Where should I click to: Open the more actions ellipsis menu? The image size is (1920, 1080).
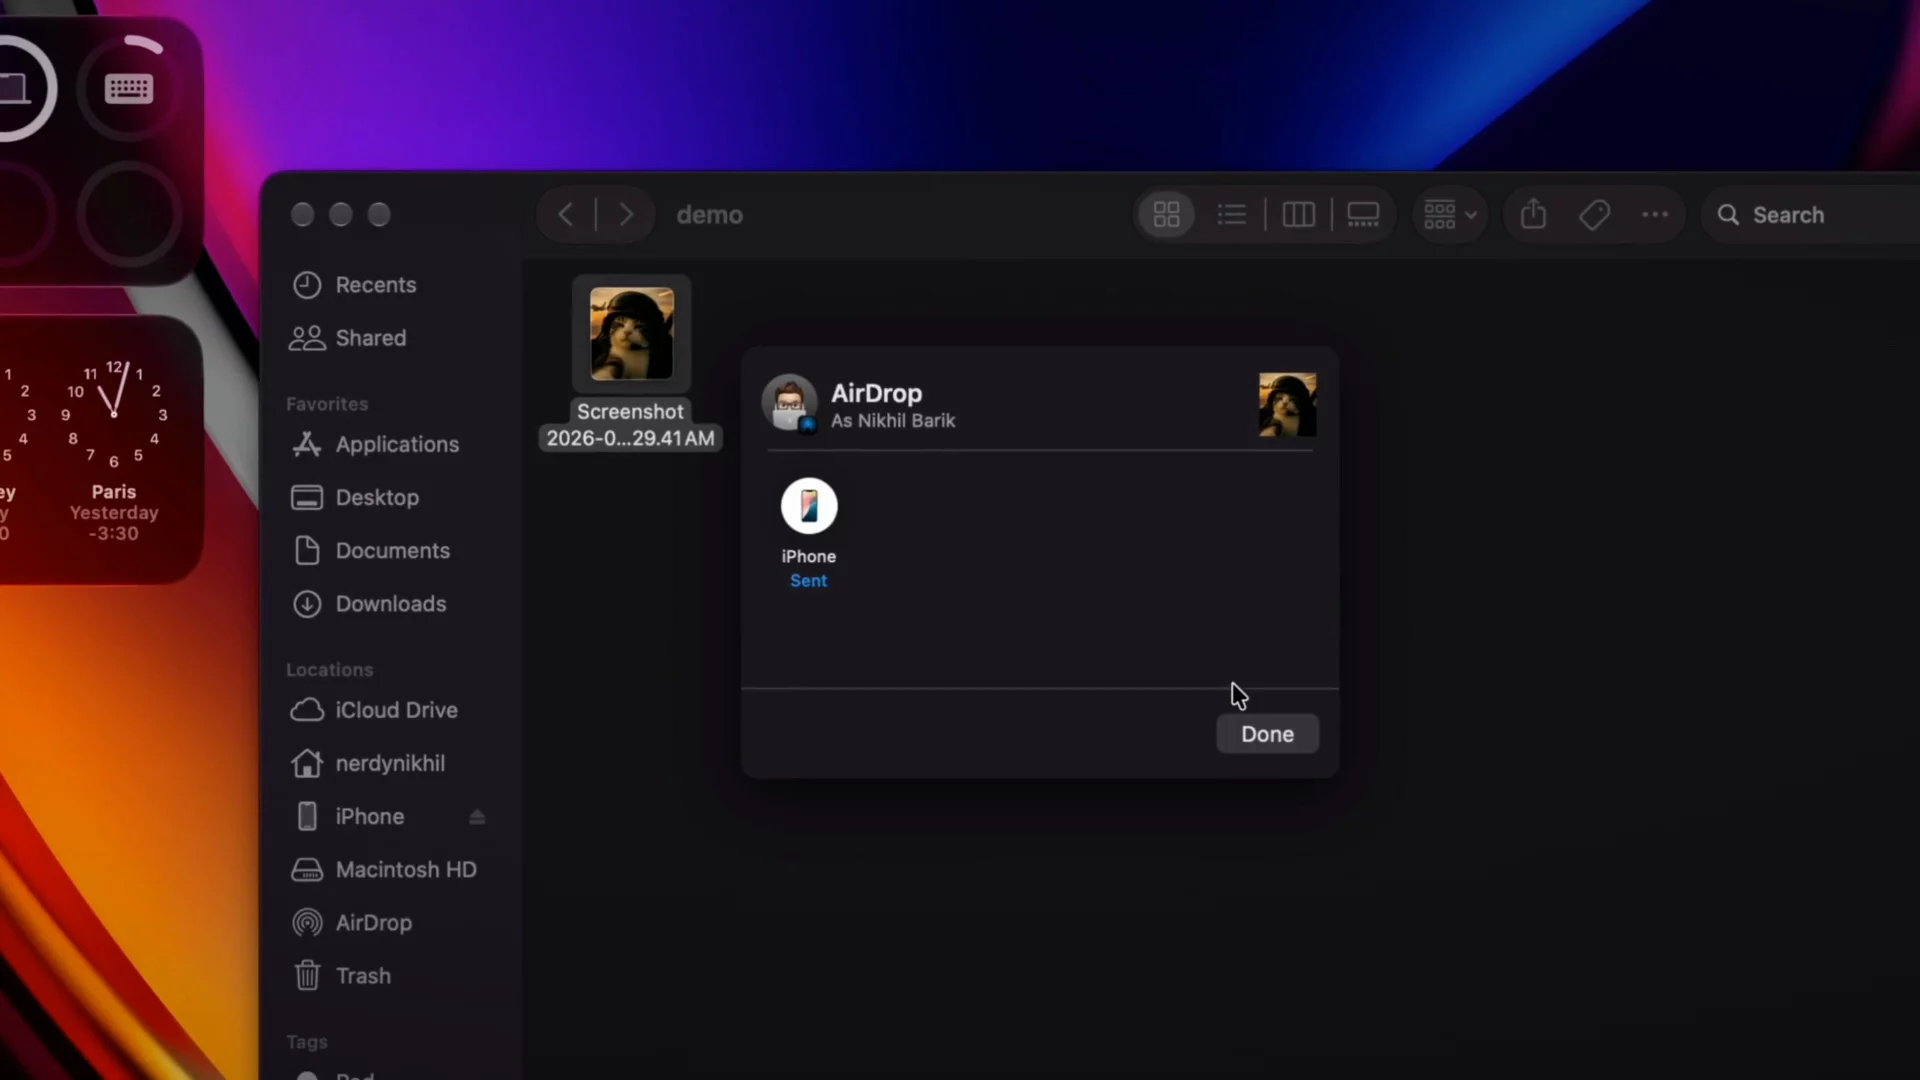tap(1655, 215)
